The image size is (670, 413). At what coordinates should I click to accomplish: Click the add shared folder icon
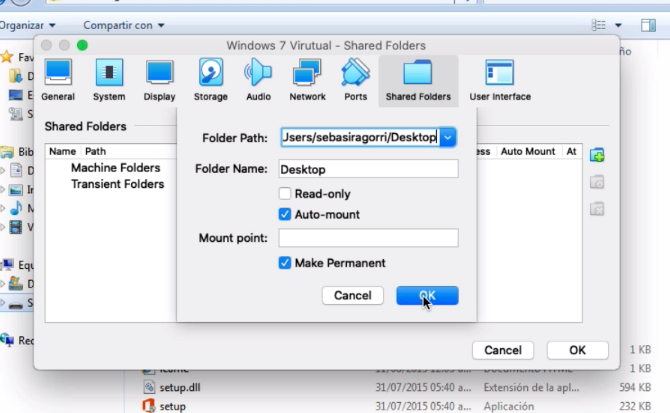click(x=597, y=155)
